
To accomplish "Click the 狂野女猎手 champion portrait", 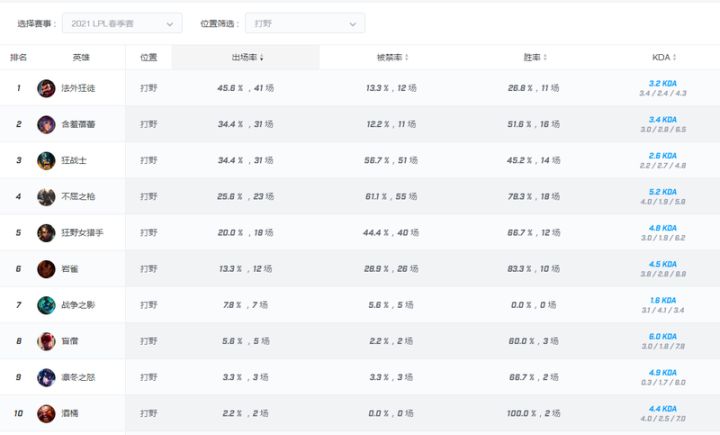I will [46, 233].
